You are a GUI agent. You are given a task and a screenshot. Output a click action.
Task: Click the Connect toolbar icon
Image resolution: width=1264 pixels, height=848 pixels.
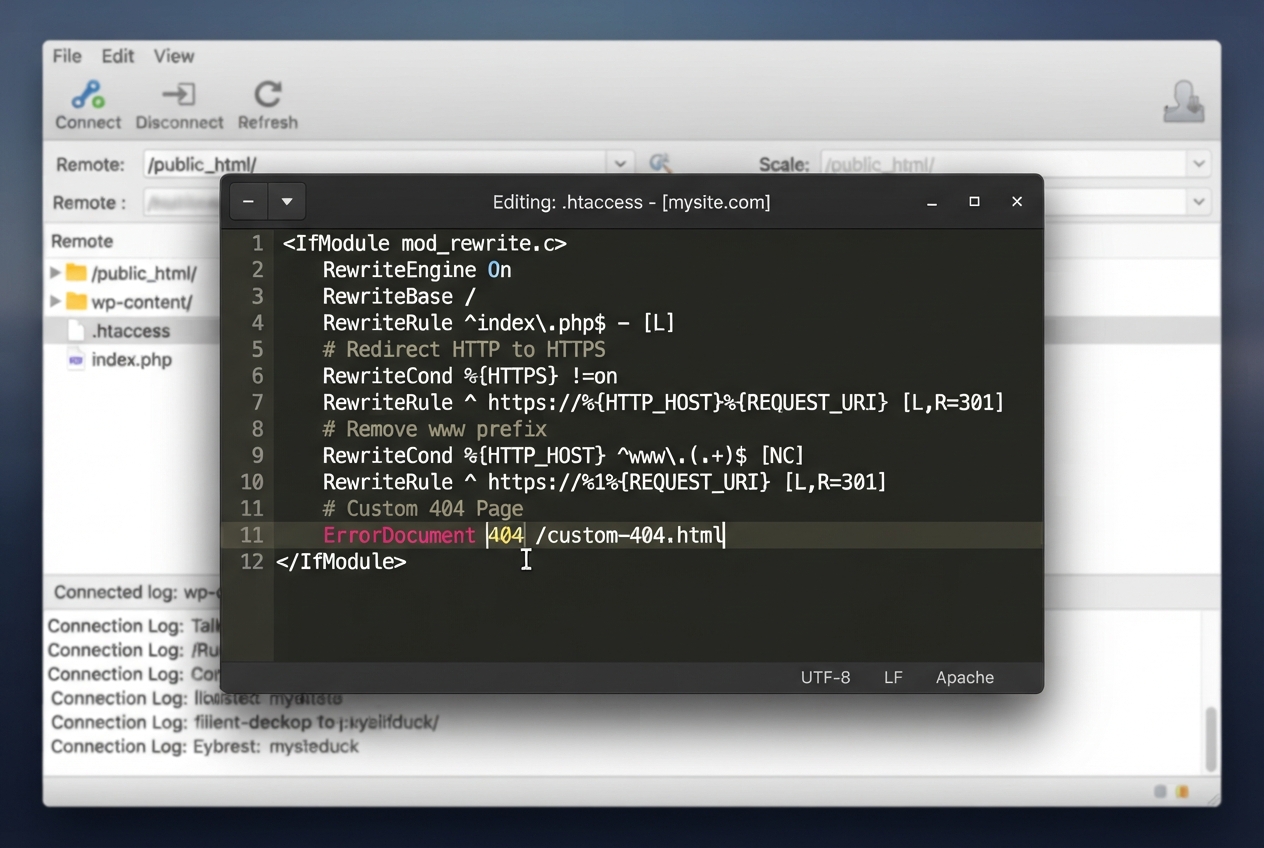pyautogui.click(x=87, y=95)
